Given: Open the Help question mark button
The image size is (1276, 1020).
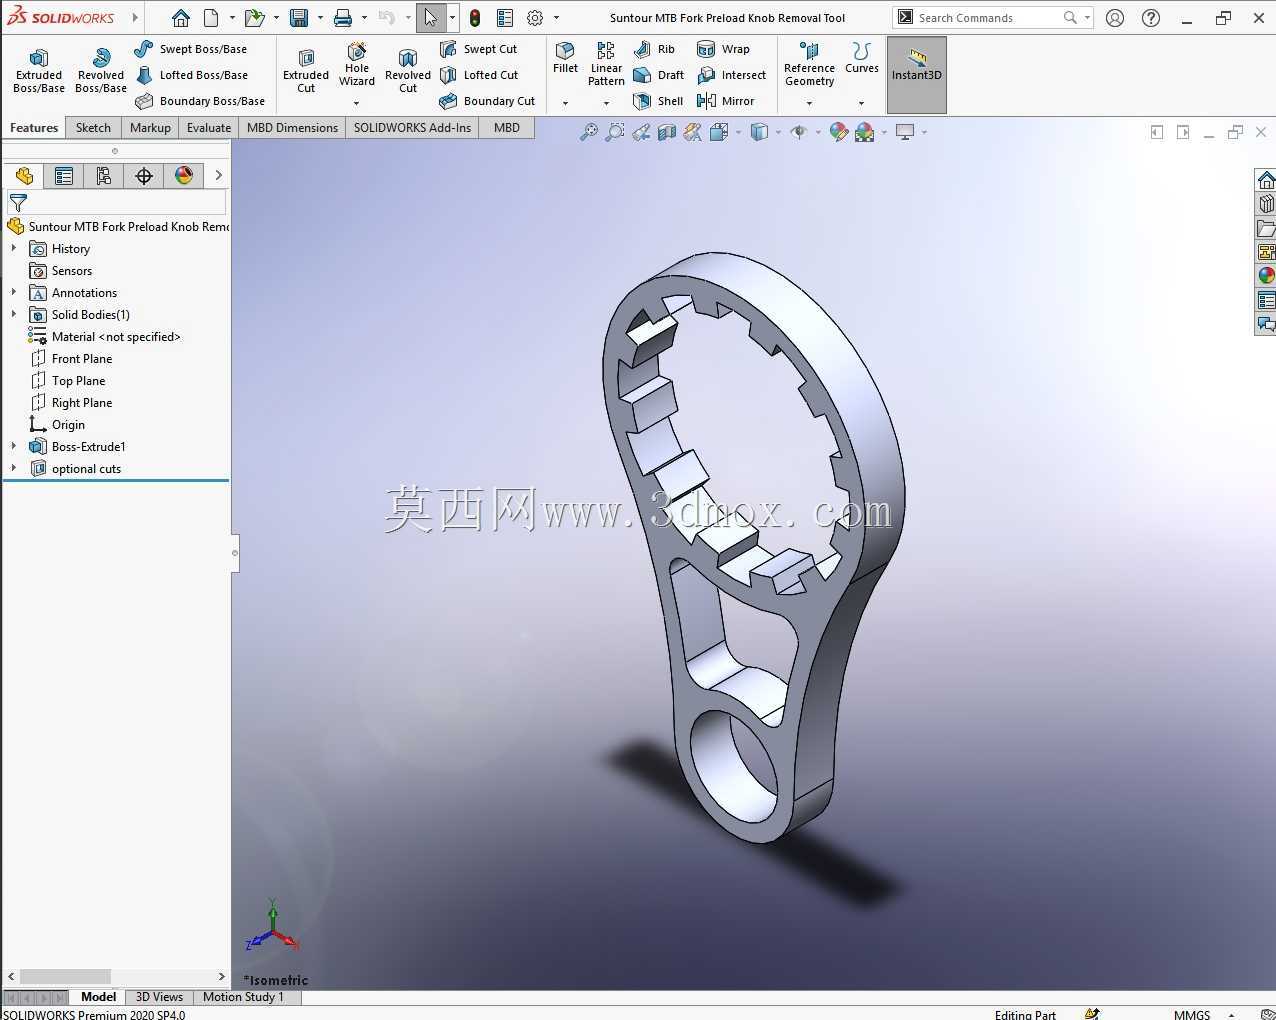Looking at the screenshot, I should pyautogui.click(x=1151, y=18).
